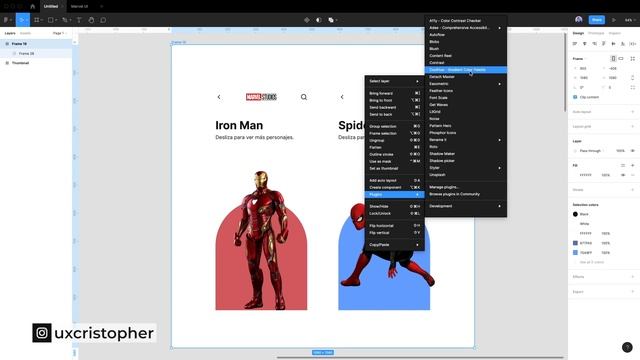Select the child Frame 38 layer
The height and width of the screenshot is (360, 640).
[26, 53]
